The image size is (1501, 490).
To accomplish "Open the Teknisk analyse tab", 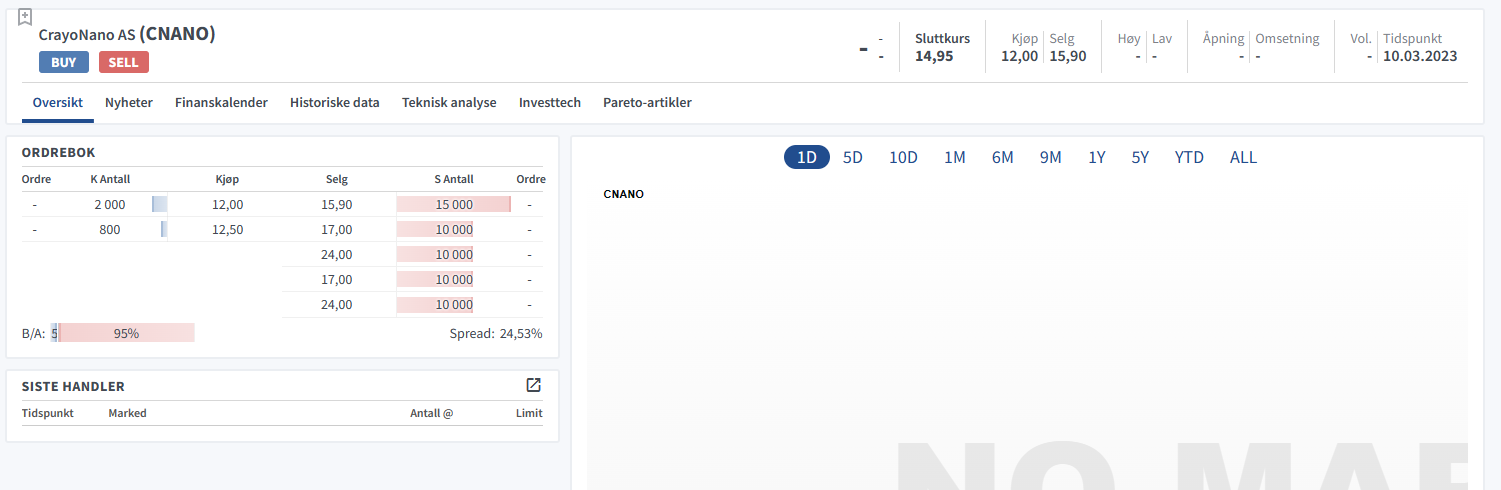I will [x=449, y=102].
